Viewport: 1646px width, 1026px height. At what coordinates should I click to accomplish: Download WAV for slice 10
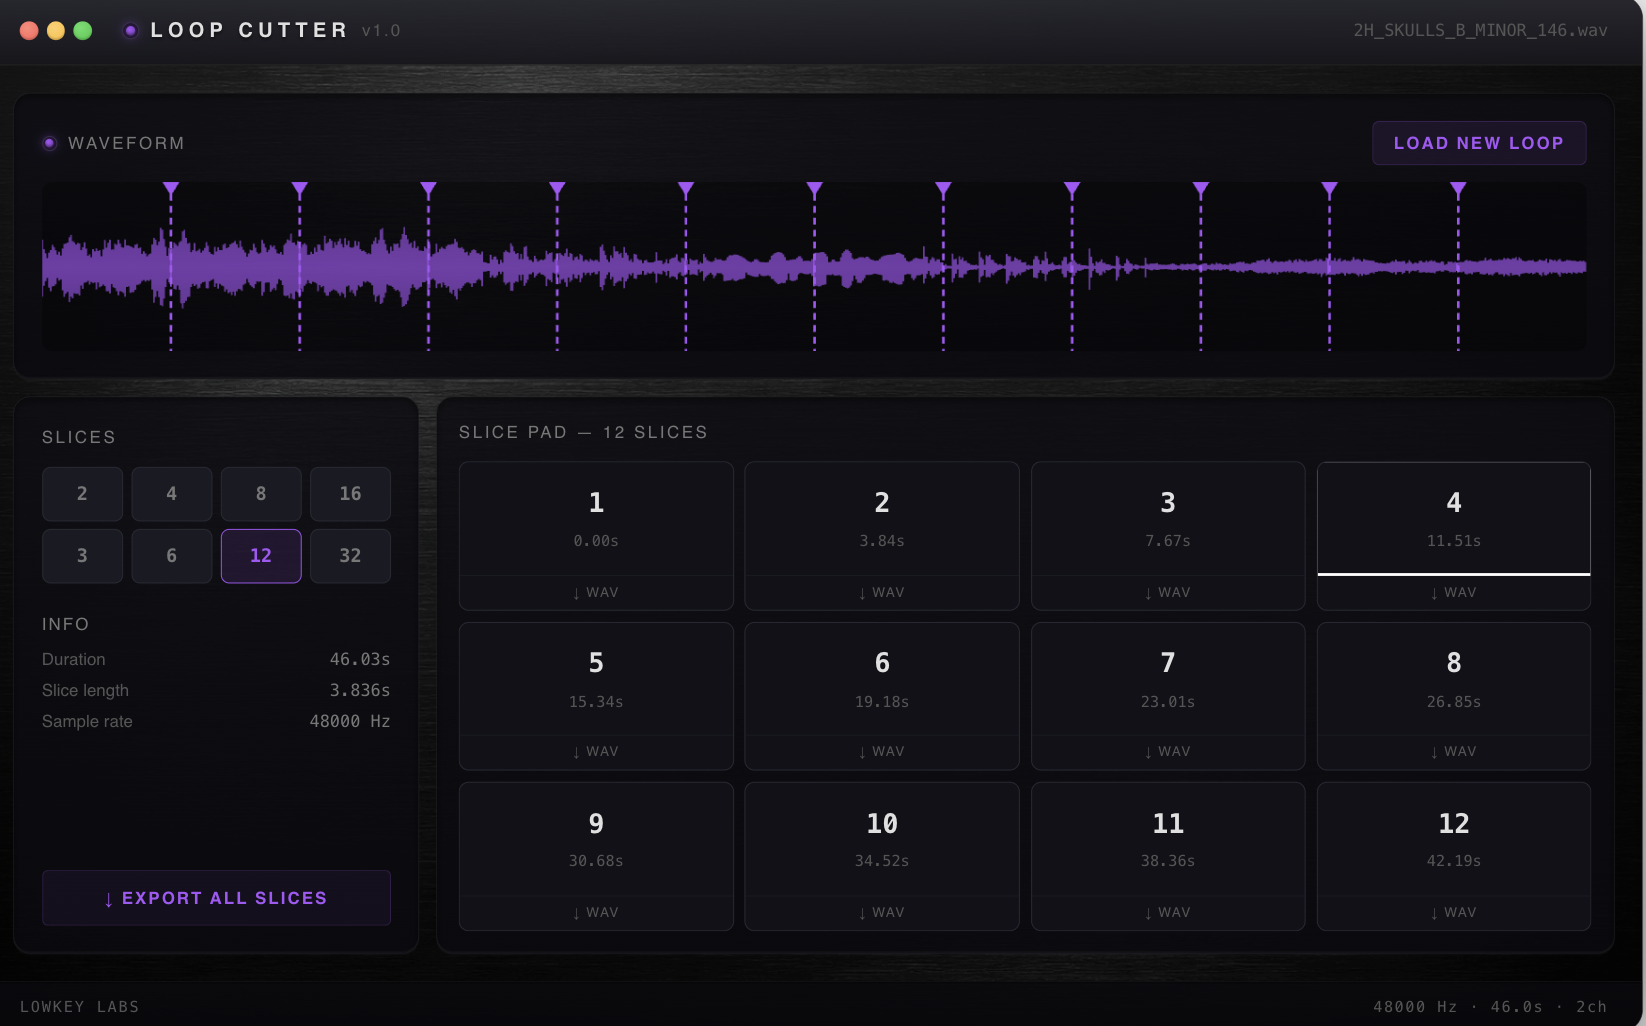click(x=881, y=913)
